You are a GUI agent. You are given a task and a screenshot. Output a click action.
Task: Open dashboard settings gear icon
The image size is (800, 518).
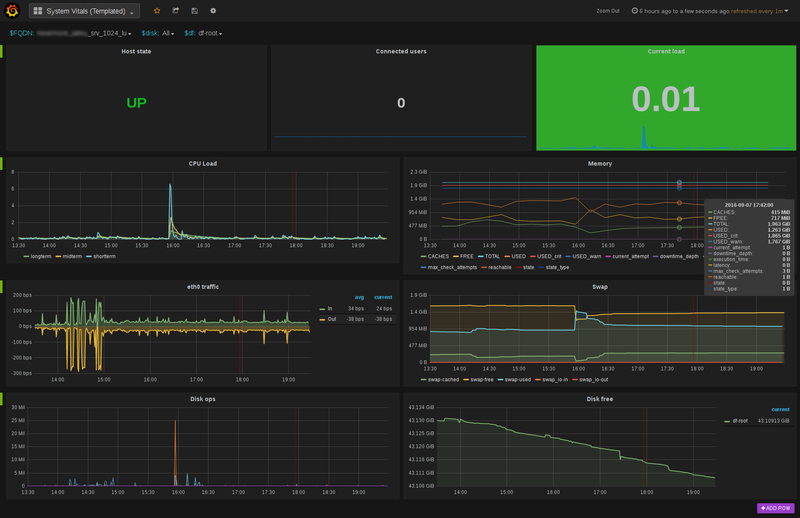click(213, 11)
